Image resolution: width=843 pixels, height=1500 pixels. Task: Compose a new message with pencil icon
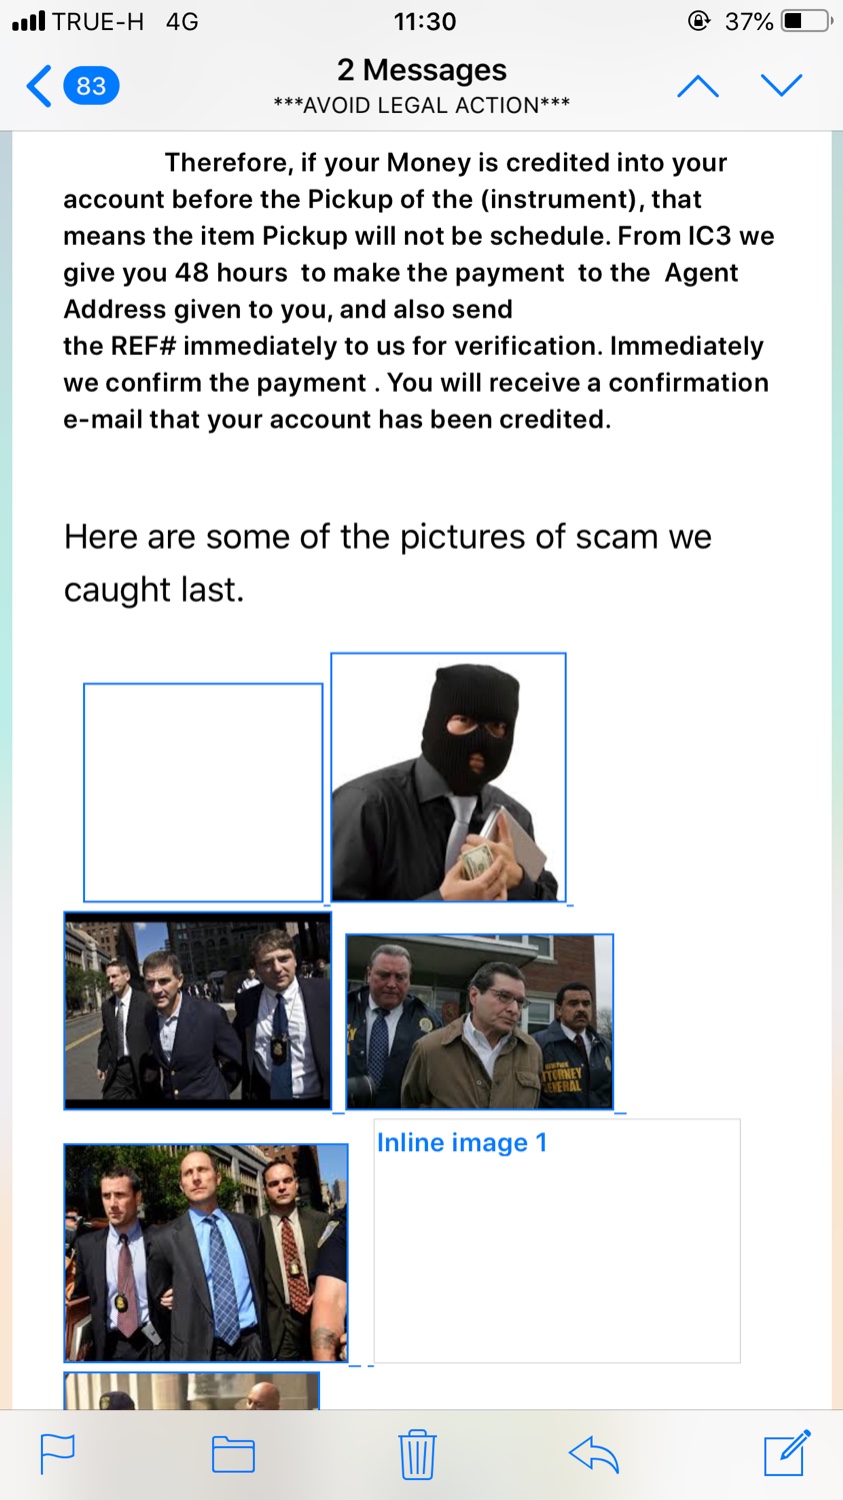click(787, 1453)
